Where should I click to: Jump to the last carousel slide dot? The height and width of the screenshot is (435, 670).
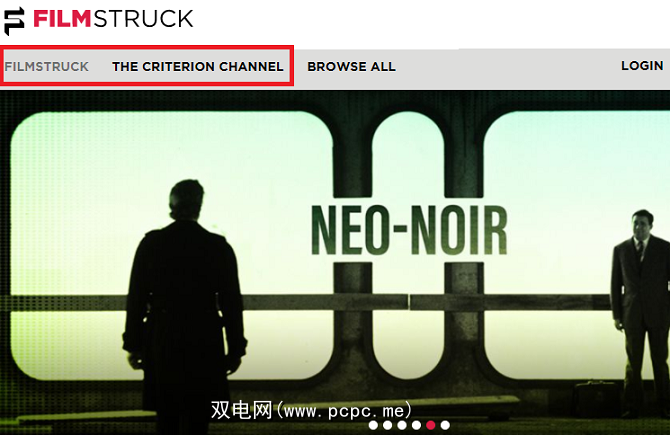[x=445, y=425]
